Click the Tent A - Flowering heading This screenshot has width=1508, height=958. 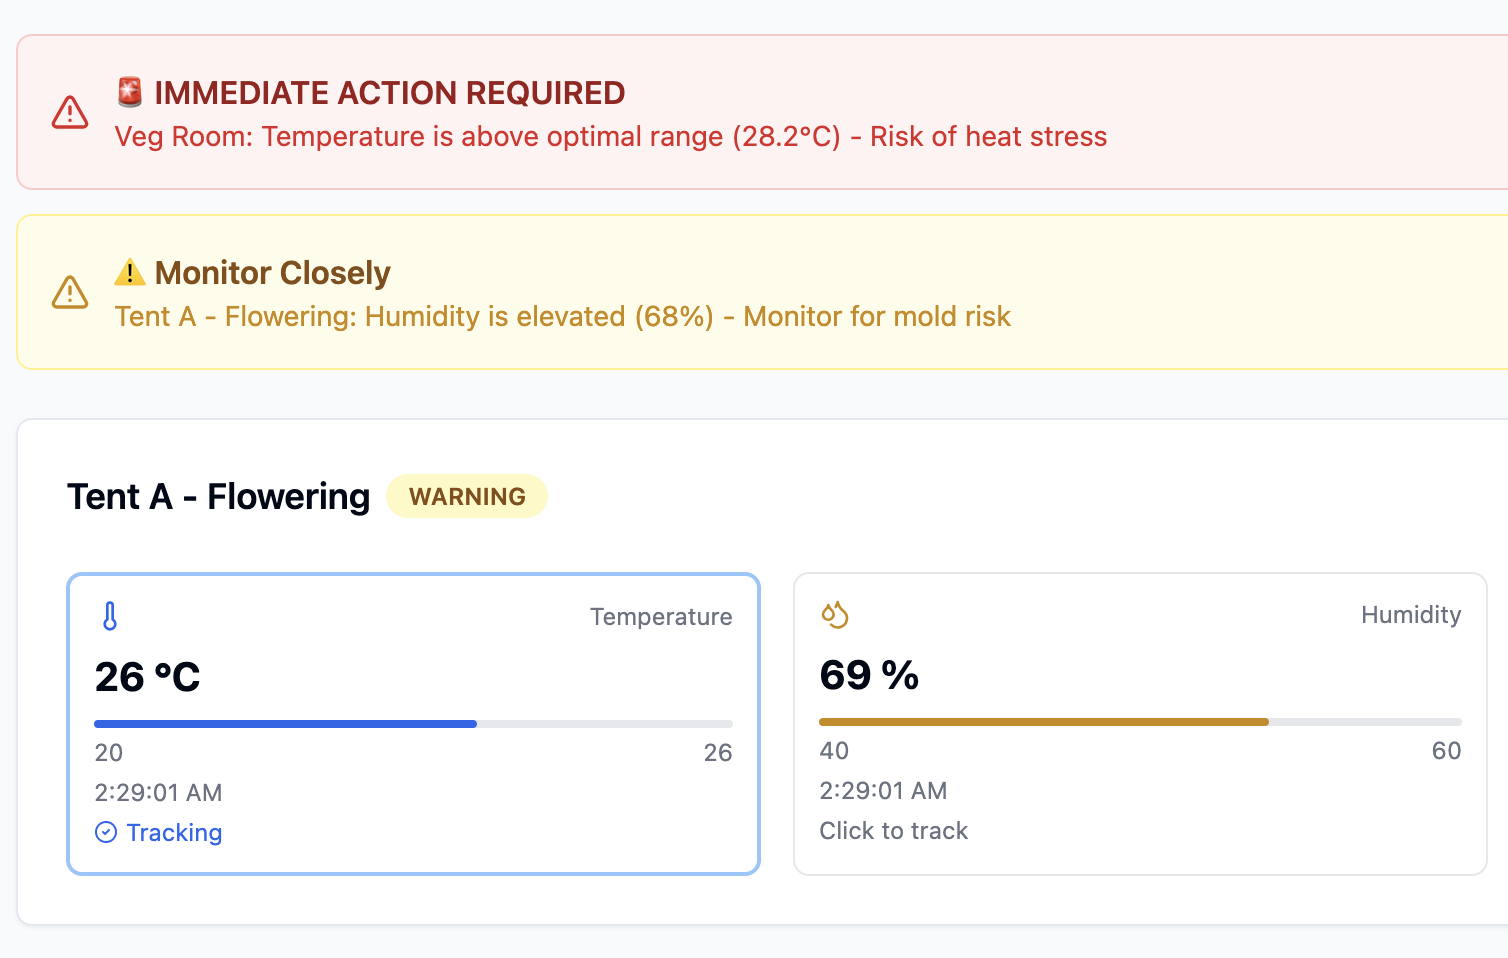click(218, 496)
